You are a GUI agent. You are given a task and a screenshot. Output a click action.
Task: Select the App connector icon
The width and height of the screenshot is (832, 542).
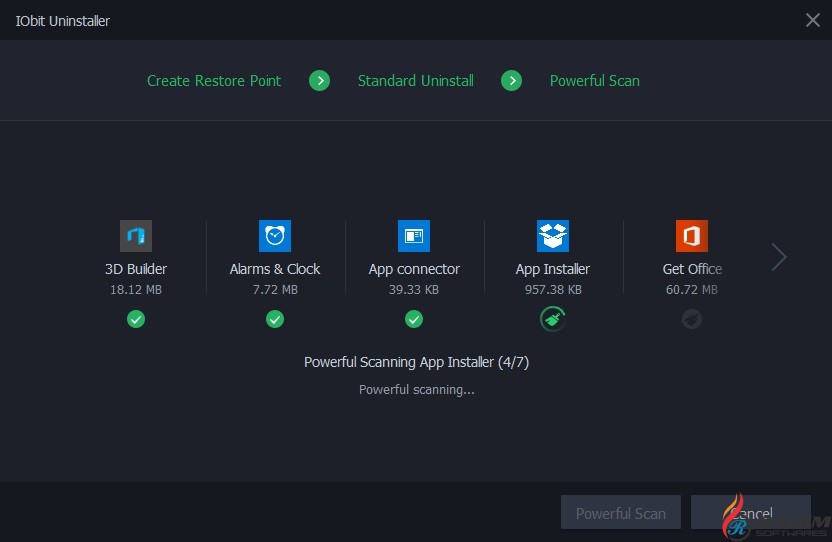click(414, 236)
